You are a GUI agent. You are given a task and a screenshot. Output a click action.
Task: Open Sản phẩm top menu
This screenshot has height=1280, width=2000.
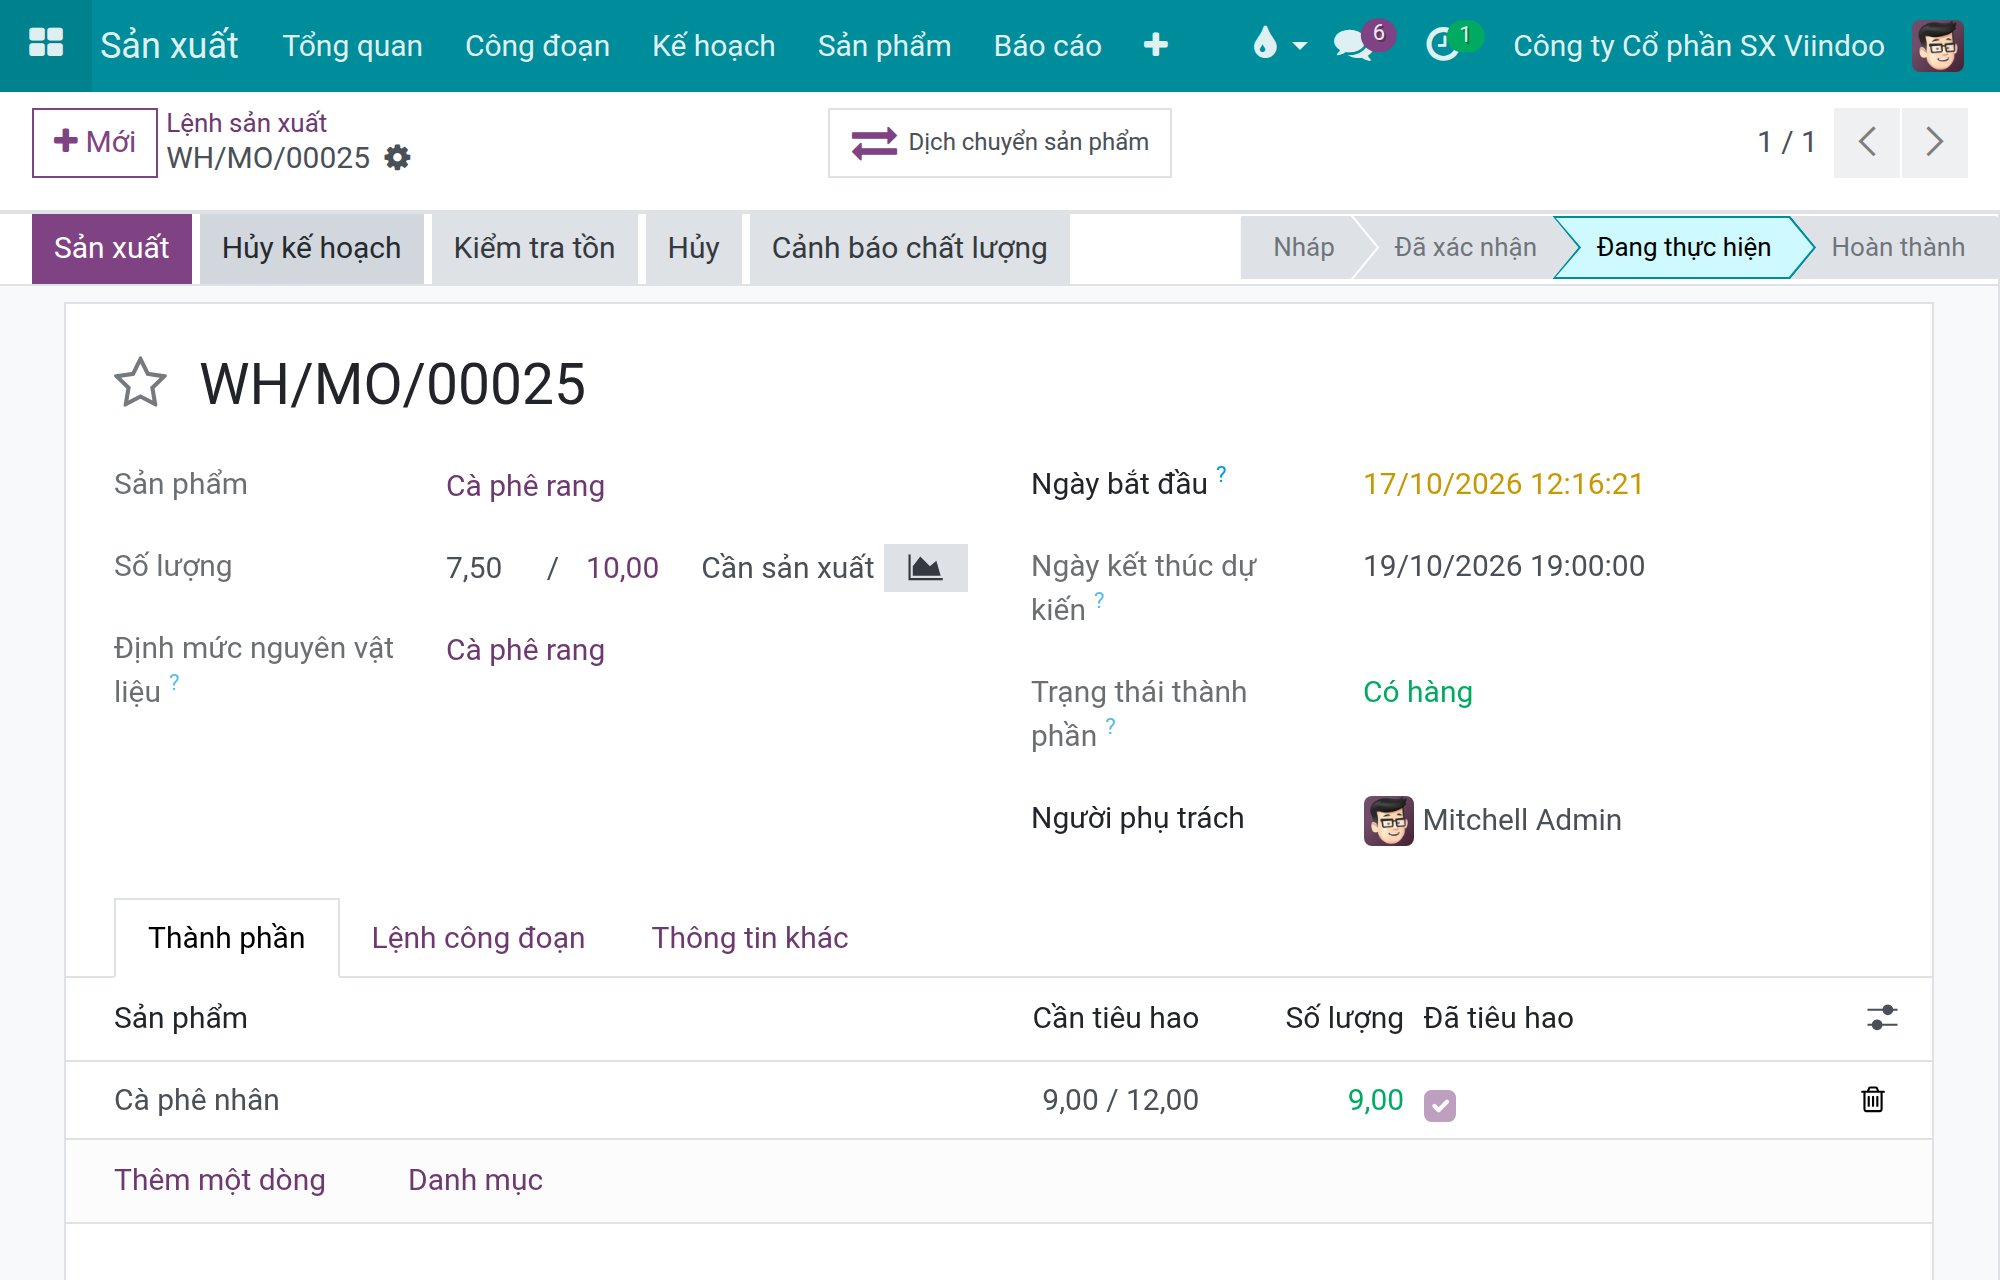(884, 46)
